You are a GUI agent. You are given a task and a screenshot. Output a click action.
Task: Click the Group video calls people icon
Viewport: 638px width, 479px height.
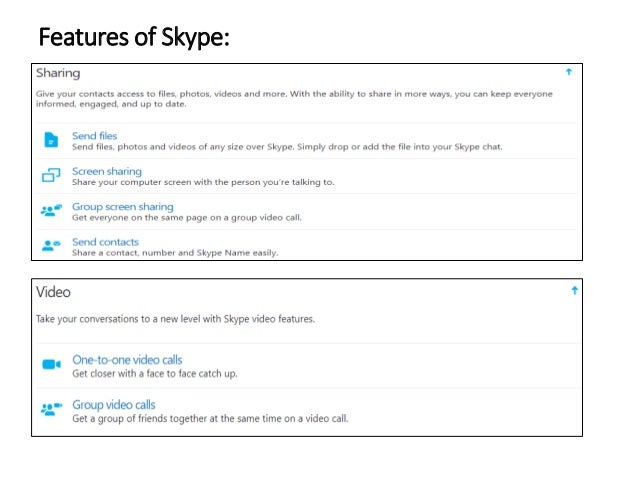click(x=51, y=409)
